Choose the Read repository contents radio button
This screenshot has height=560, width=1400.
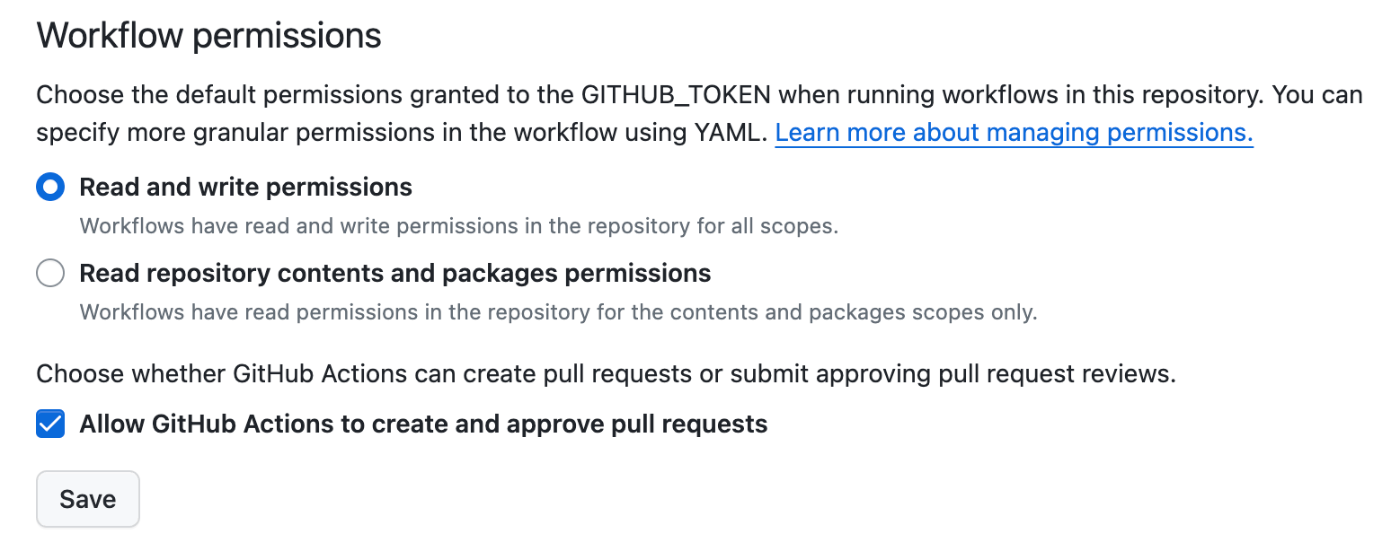[x=50, y=273]
